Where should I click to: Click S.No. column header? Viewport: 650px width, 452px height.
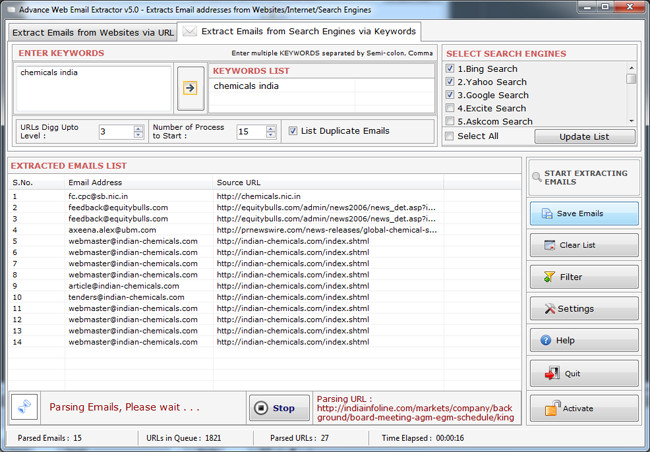[36, 182]
